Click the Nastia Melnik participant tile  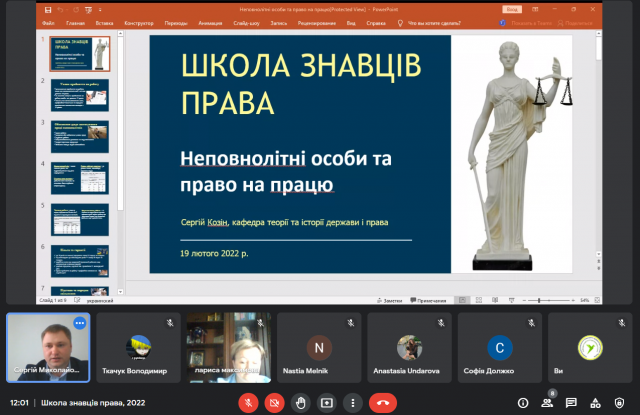pyautogui.click(x=319, y=348)
